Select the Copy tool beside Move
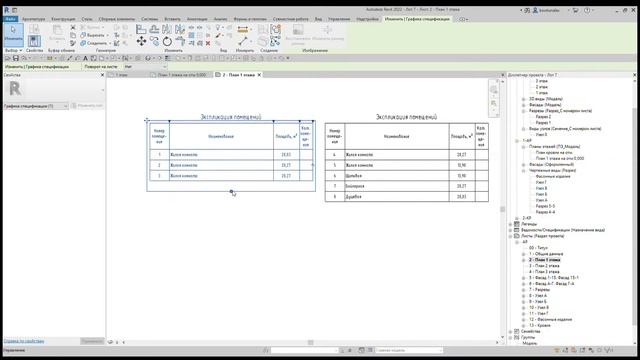Image resolution: width=640 pixels, height=360 pixels. point(154,41)
